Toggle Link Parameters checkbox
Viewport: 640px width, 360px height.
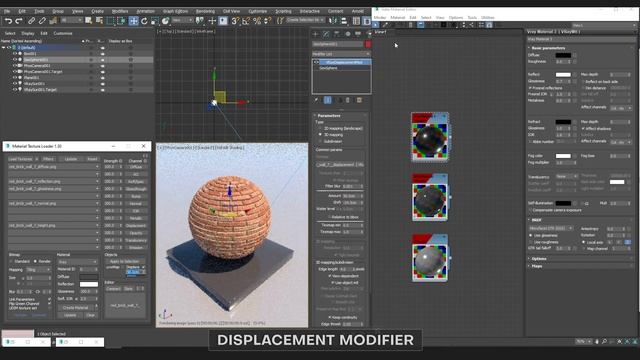49,299
